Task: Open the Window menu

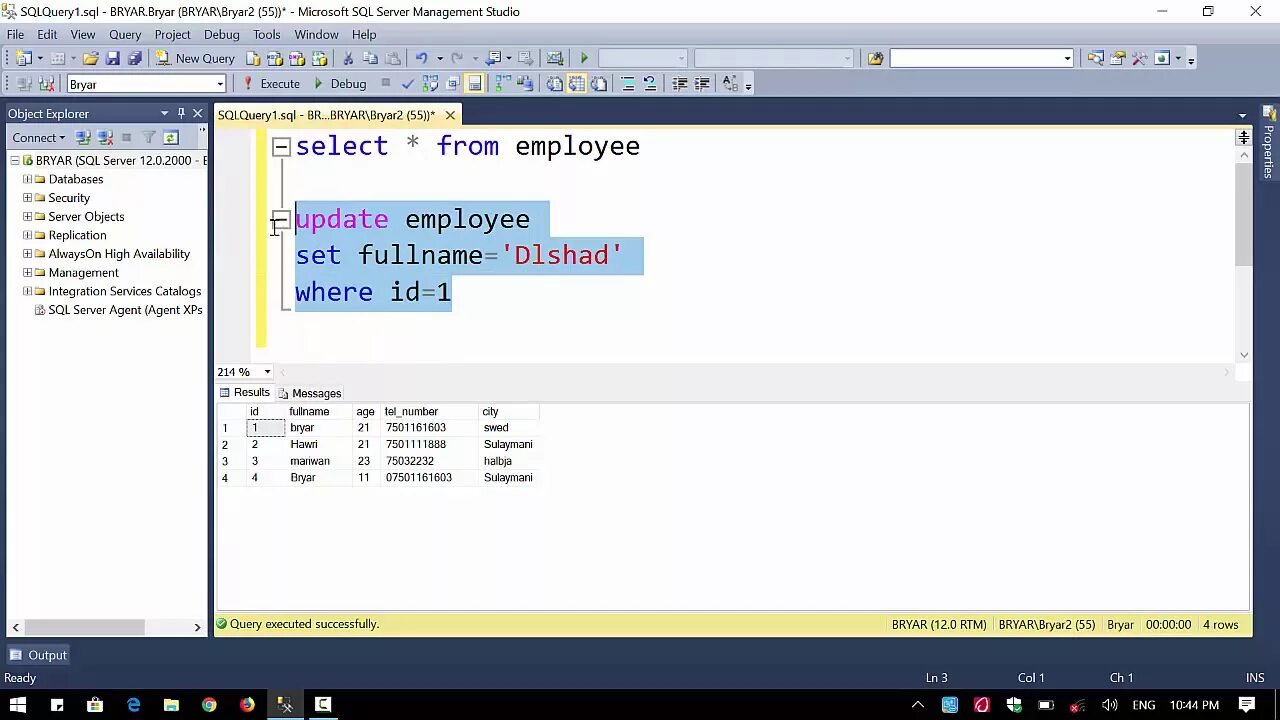Action: pyautogui.click(x=316, y=34)
